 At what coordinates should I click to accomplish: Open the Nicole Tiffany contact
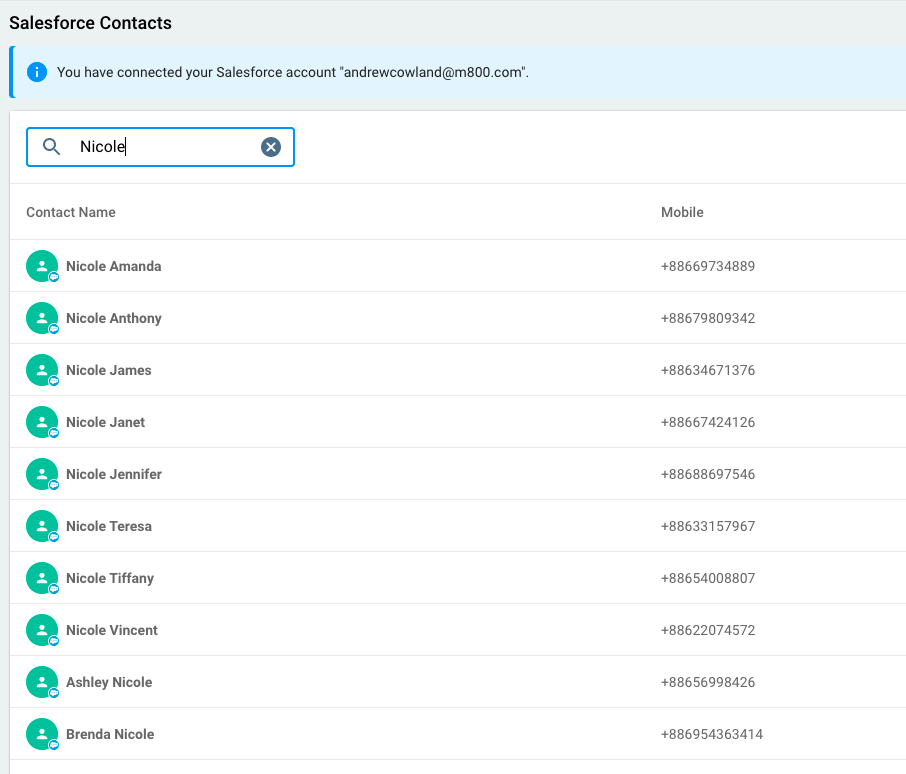pos(110,578)
